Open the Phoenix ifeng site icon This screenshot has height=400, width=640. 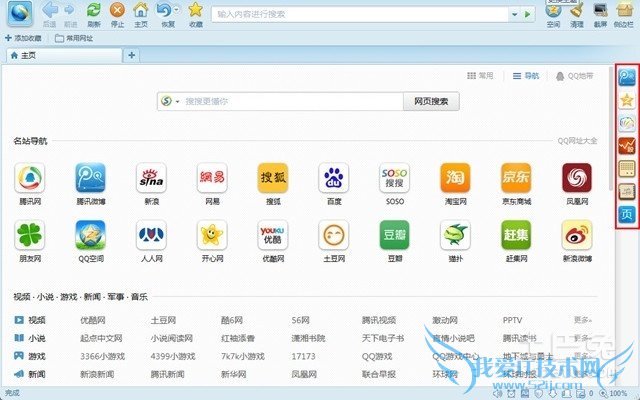click(x=577, y=178)
